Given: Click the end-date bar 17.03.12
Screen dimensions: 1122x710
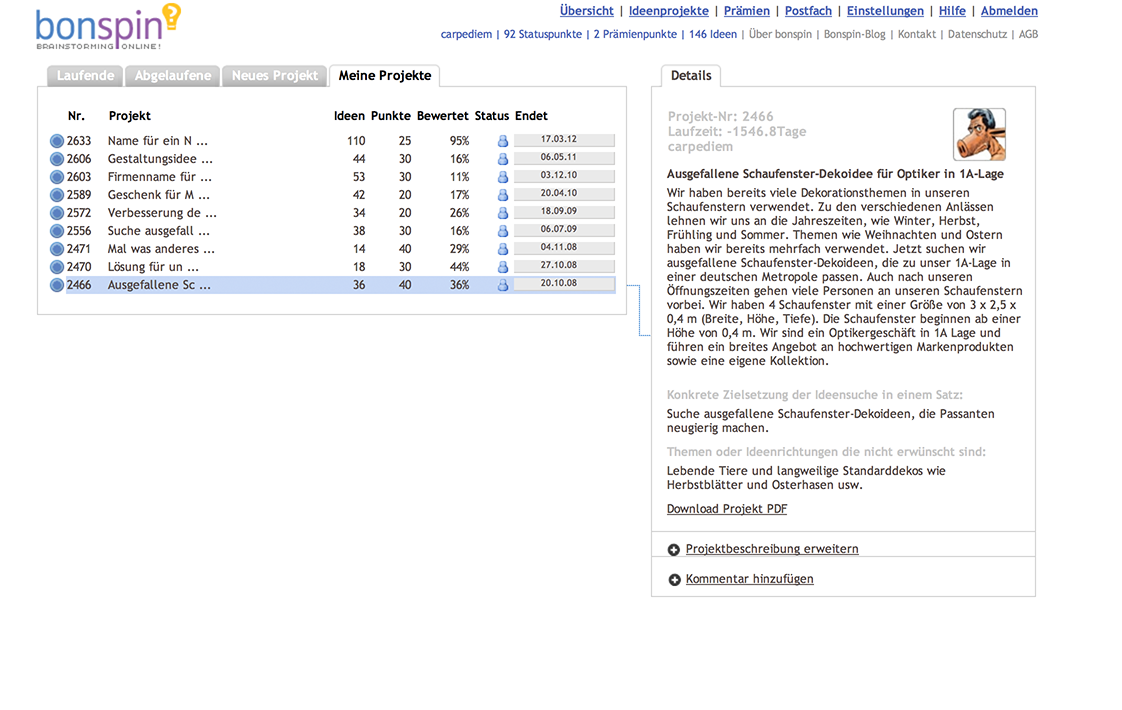Looking at the screenshot, I should (564, 141).
